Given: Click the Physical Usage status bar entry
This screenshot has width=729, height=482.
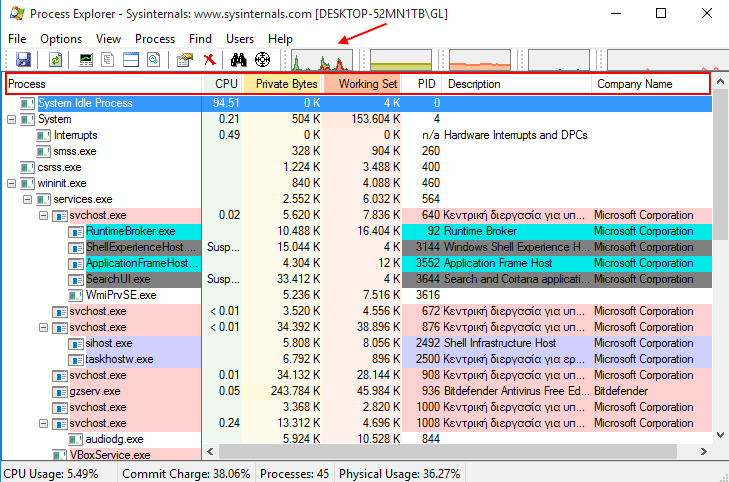Looking at the screenshot, I should [399, 474].
